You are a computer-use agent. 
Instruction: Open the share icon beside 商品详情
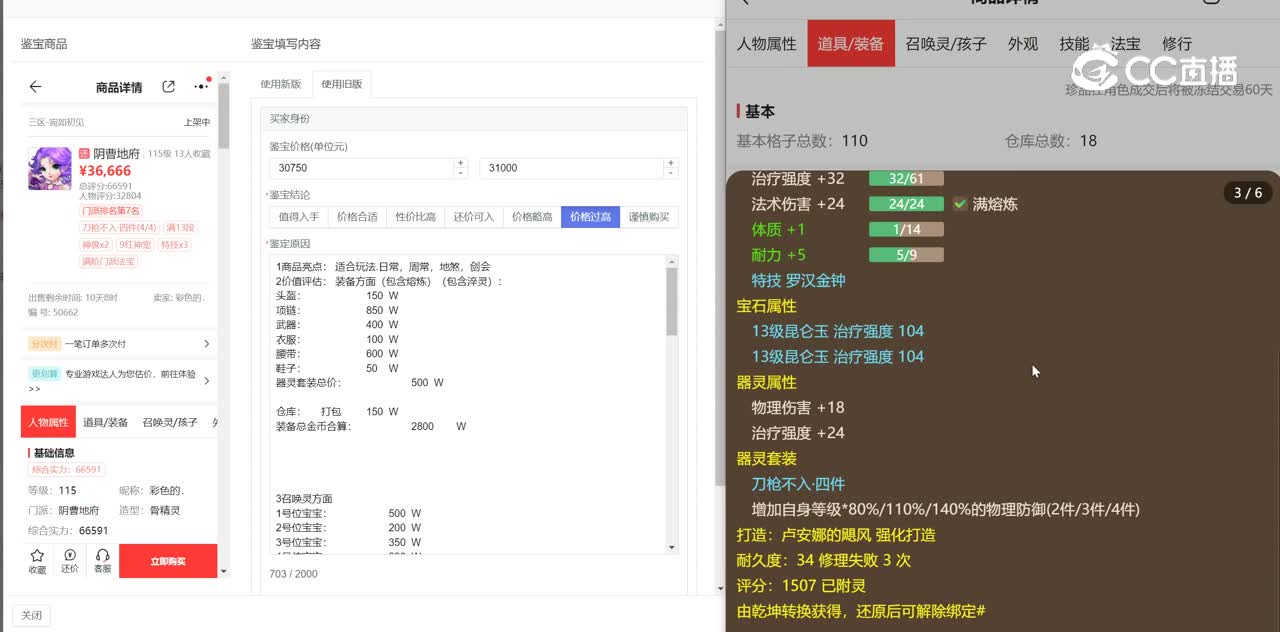[169, 87]
